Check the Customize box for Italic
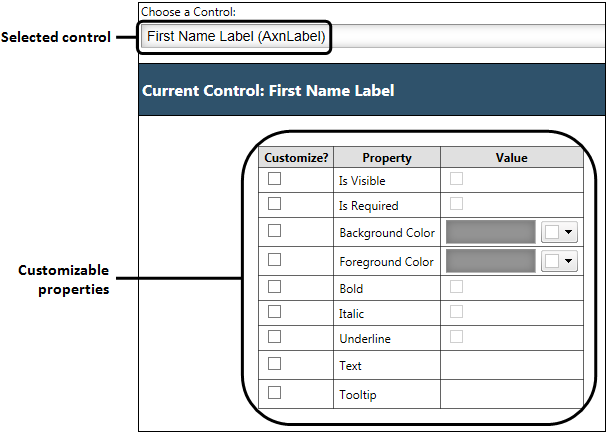This screenshot has width=607, height=434. pyautogui.click(x=274, y=312)
